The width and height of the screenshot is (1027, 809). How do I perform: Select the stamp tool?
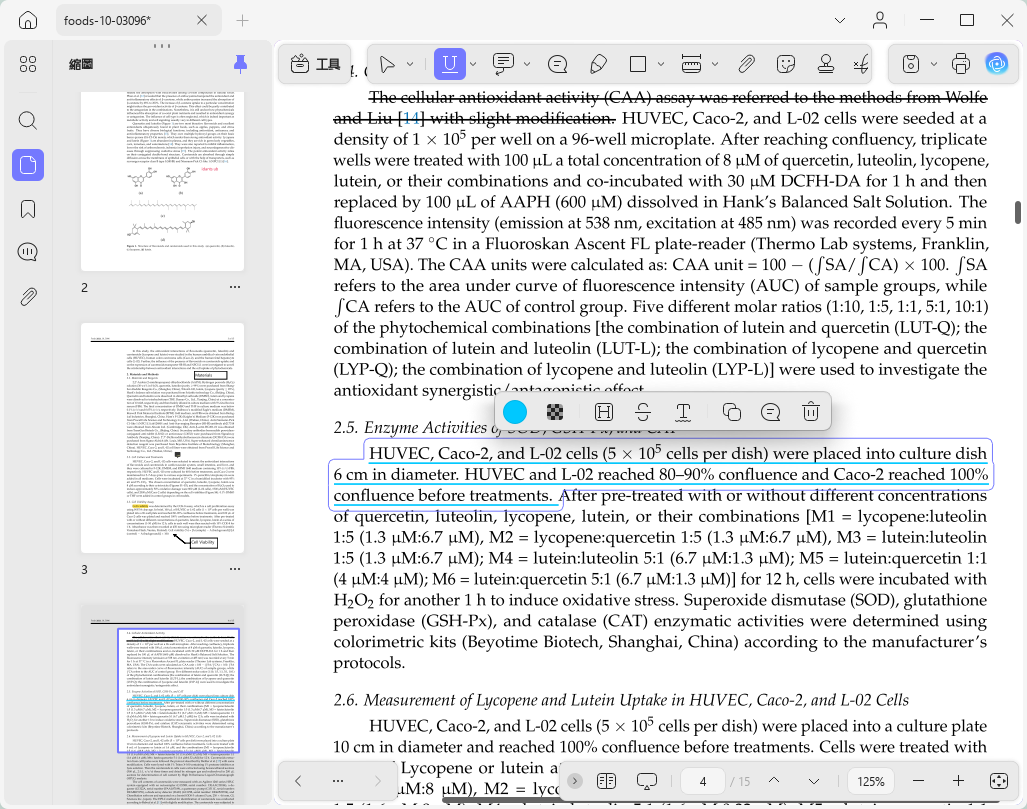(x=825, y=64)
